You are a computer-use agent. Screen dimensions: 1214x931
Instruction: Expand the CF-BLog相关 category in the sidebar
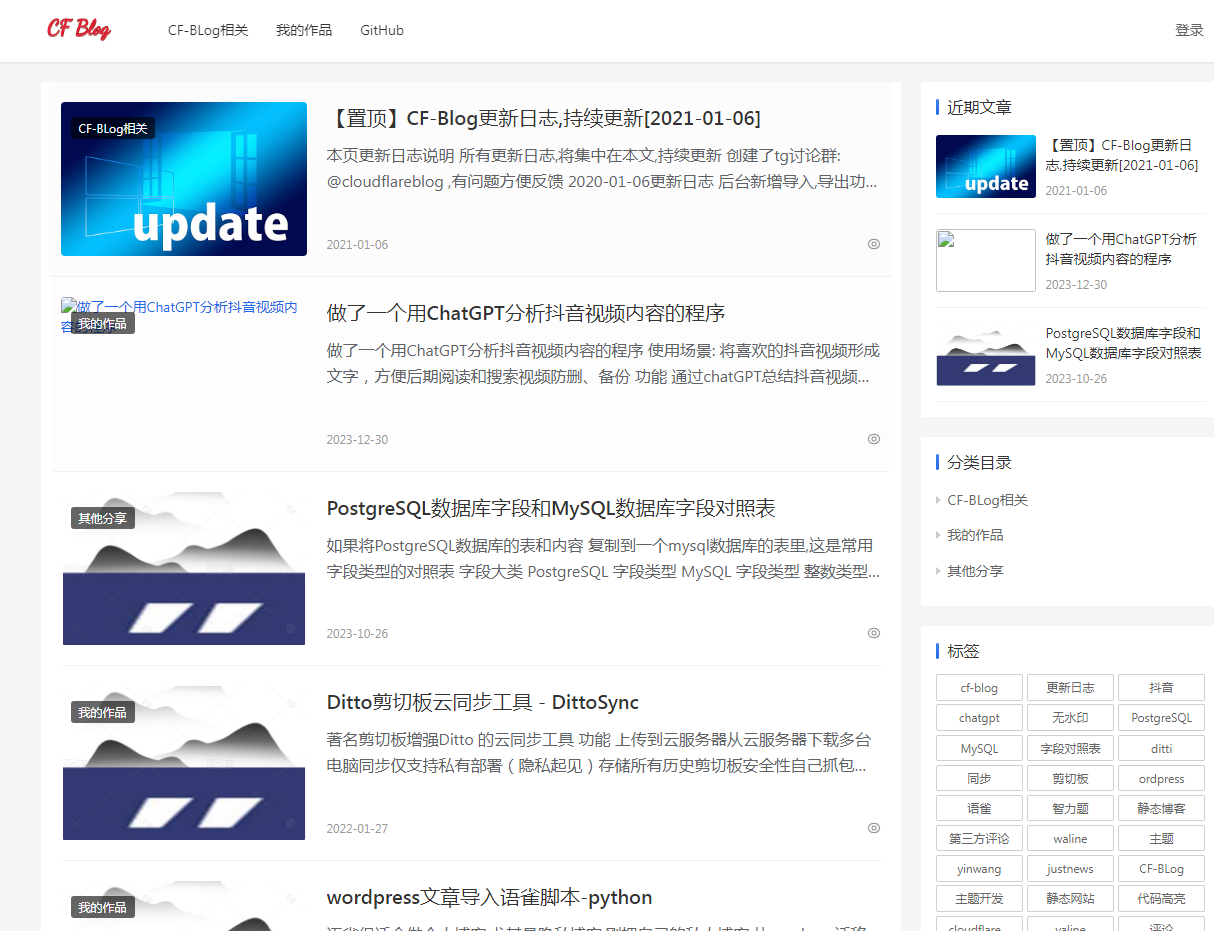[x=986, y=500]
